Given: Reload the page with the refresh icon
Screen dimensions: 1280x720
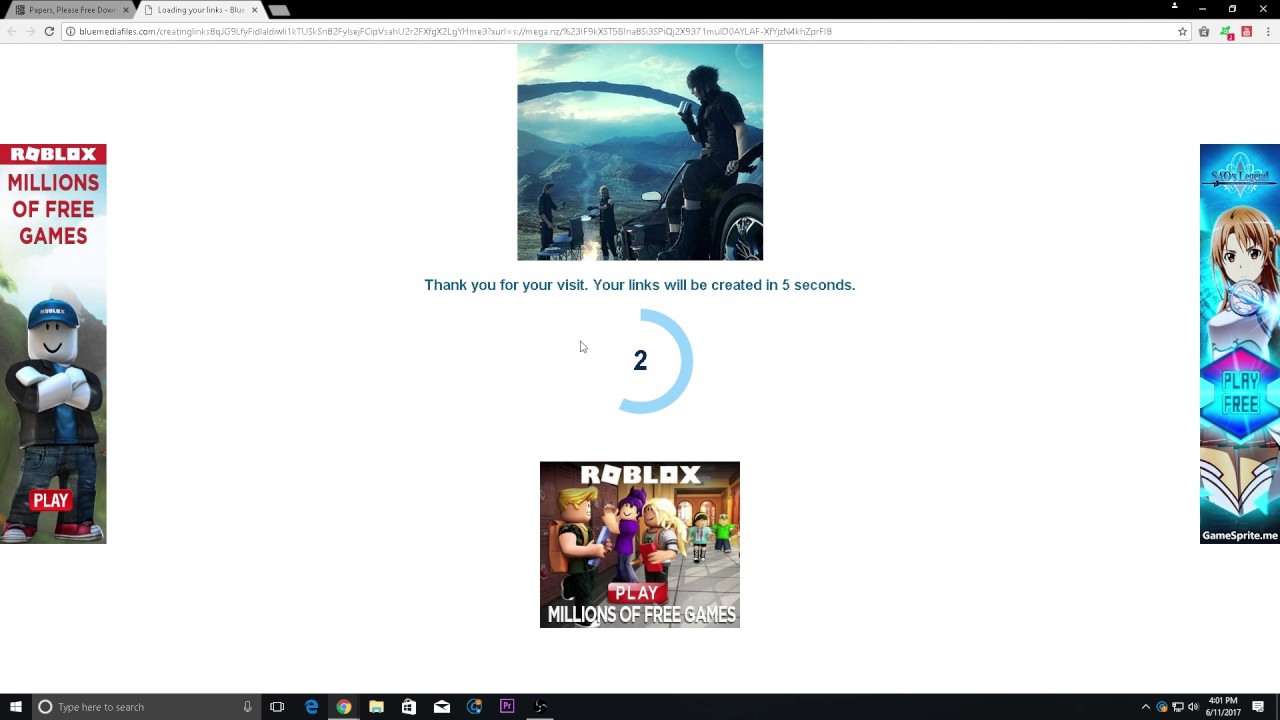Looking at the screenshot, I should 49,31.
